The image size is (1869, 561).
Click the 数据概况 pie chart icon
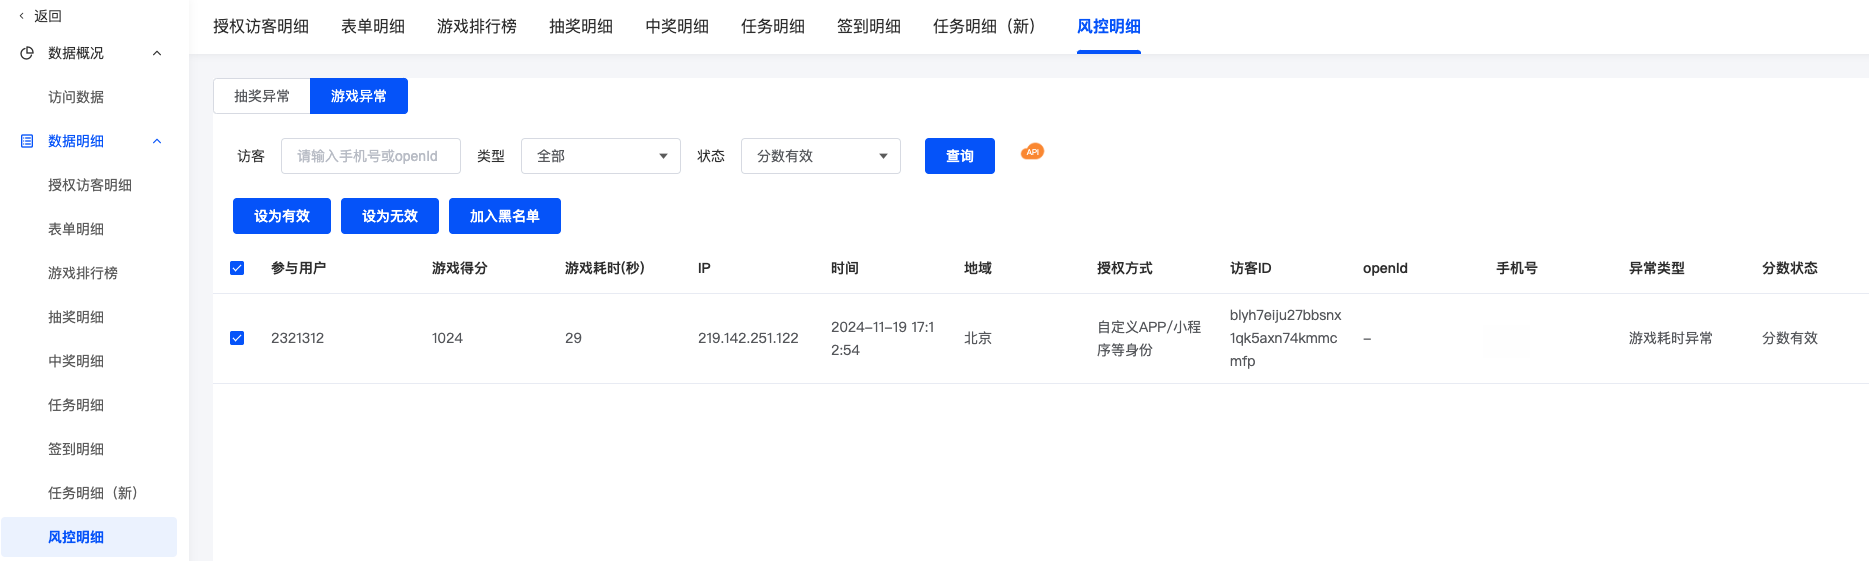point(27,53)
